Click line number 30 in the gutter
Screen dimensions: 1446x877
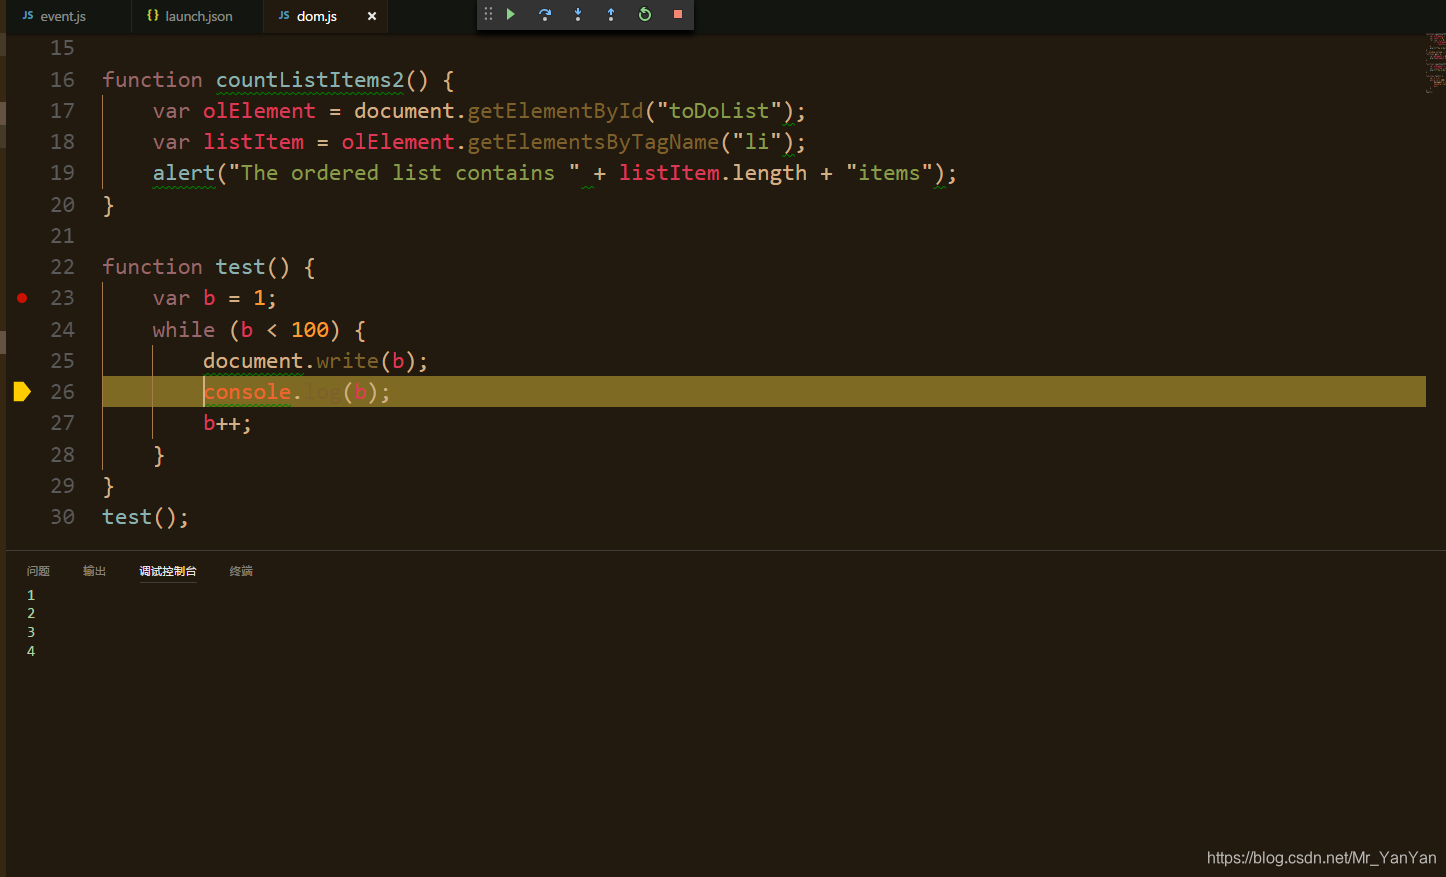coord(62,517)
